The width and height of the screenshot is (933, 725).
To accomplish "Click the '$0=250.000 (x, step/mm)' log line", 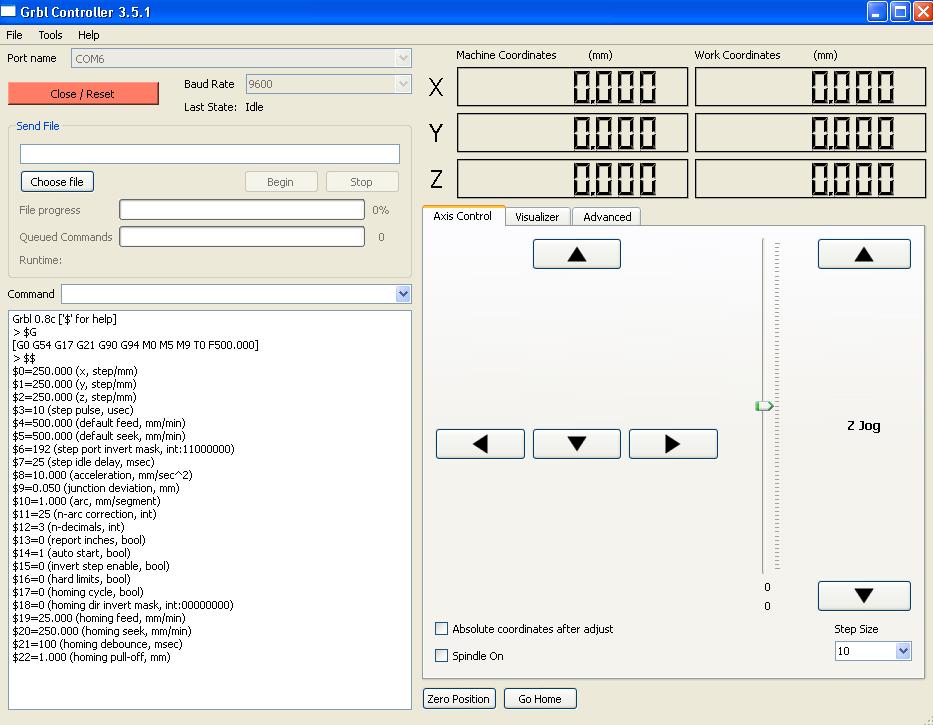I will coord(75,371).
